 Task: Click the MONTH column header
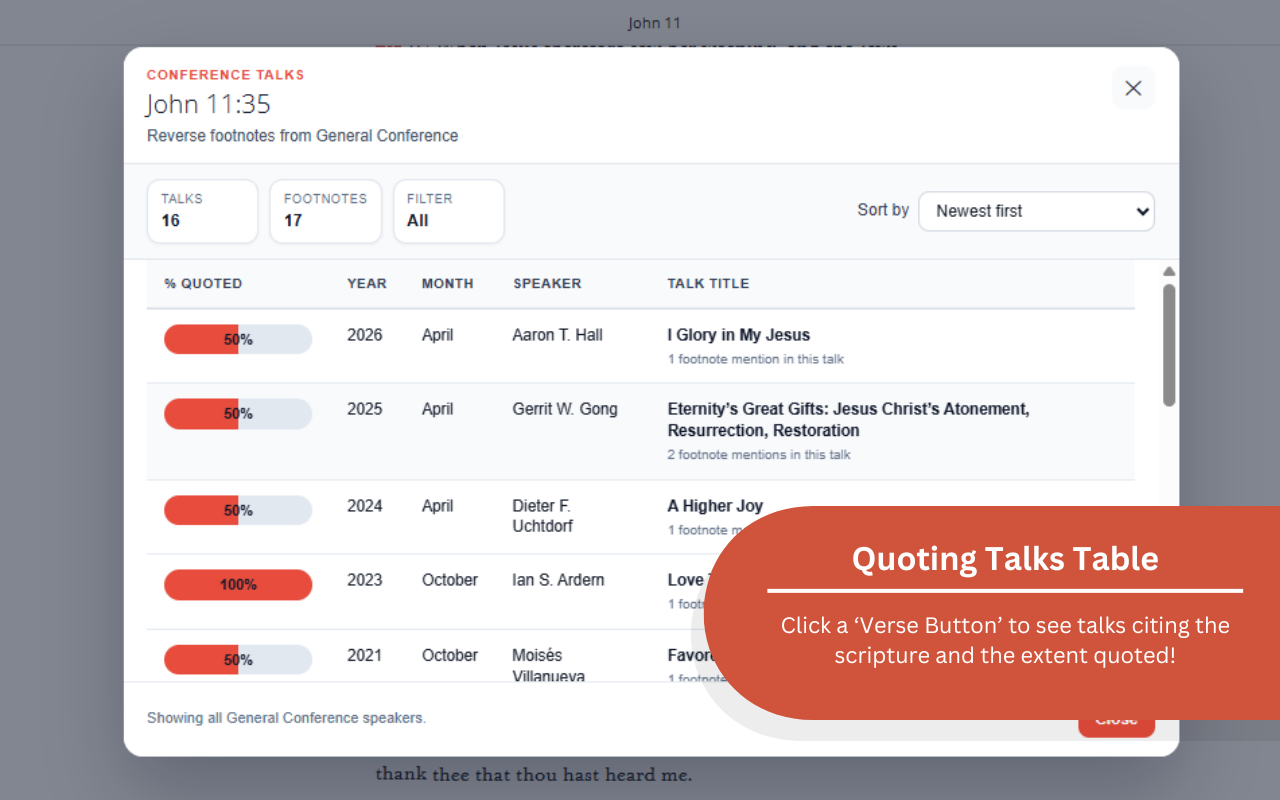coord(447,284)
